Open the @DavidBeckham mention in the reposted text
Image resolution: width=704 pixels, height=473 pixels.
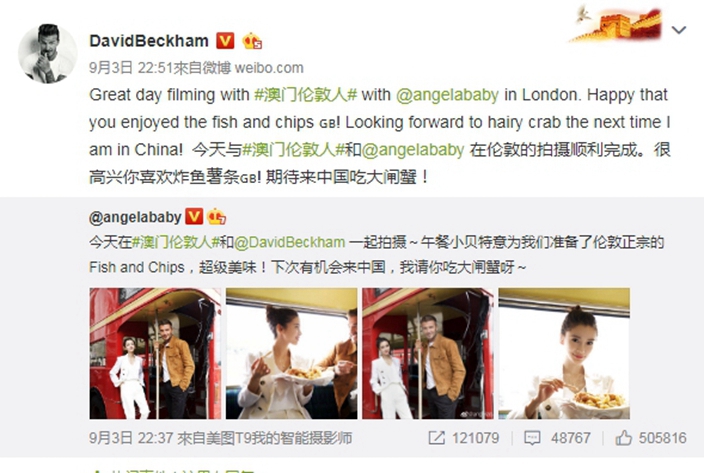click(x=290, y=242)
